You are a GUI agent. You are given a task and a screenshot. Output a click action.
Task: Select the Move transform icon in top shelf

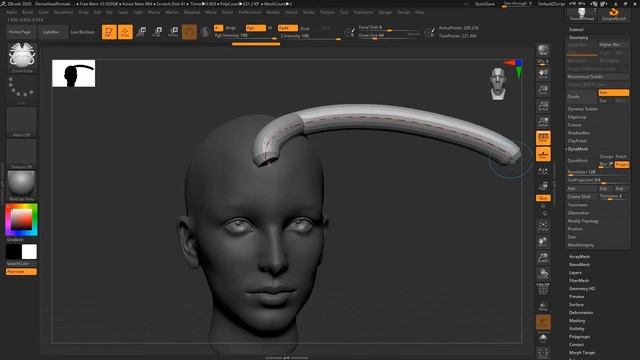click(x=141, y=32)
